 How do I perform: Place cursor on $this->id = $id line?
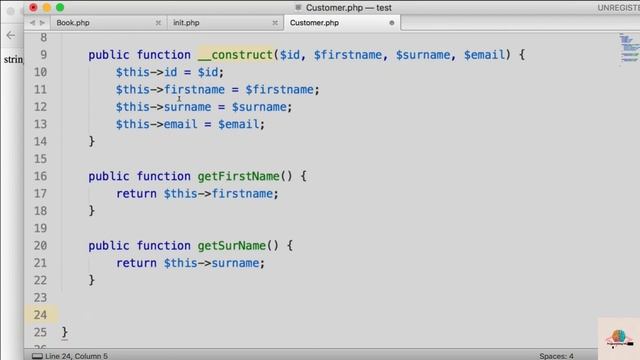[x=170, y=72]
